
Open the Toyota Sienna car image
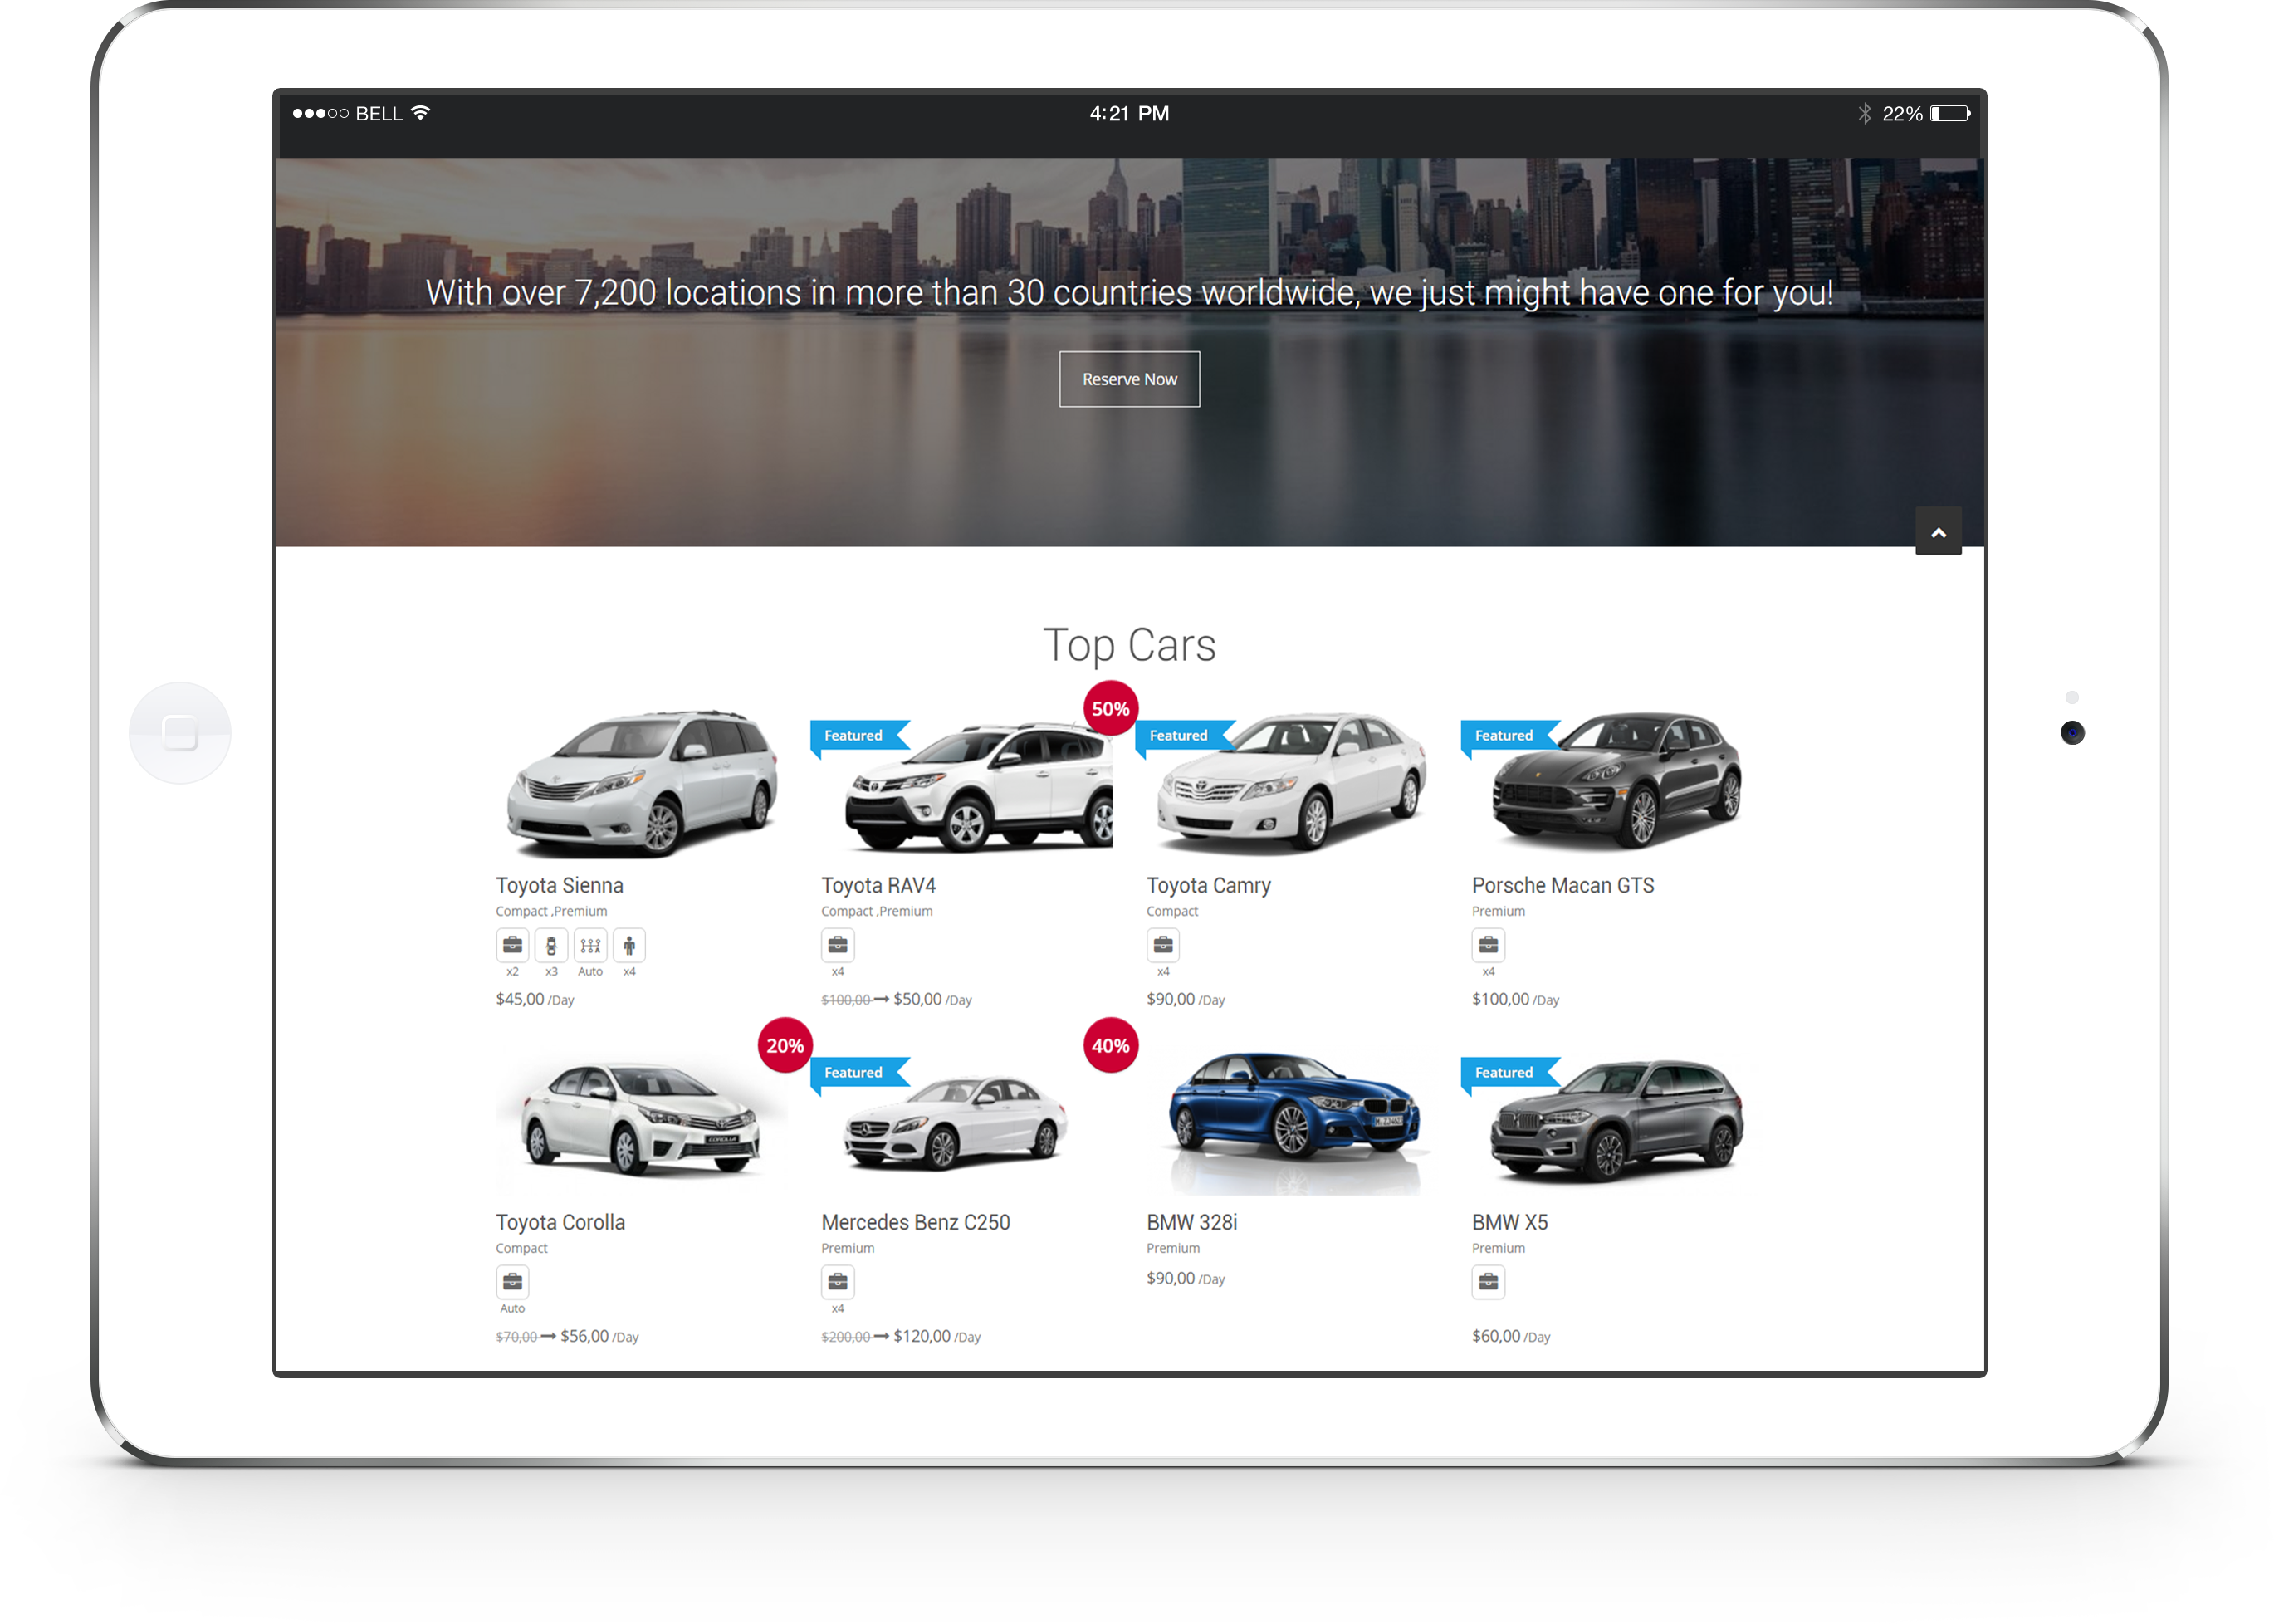point(642,783)
